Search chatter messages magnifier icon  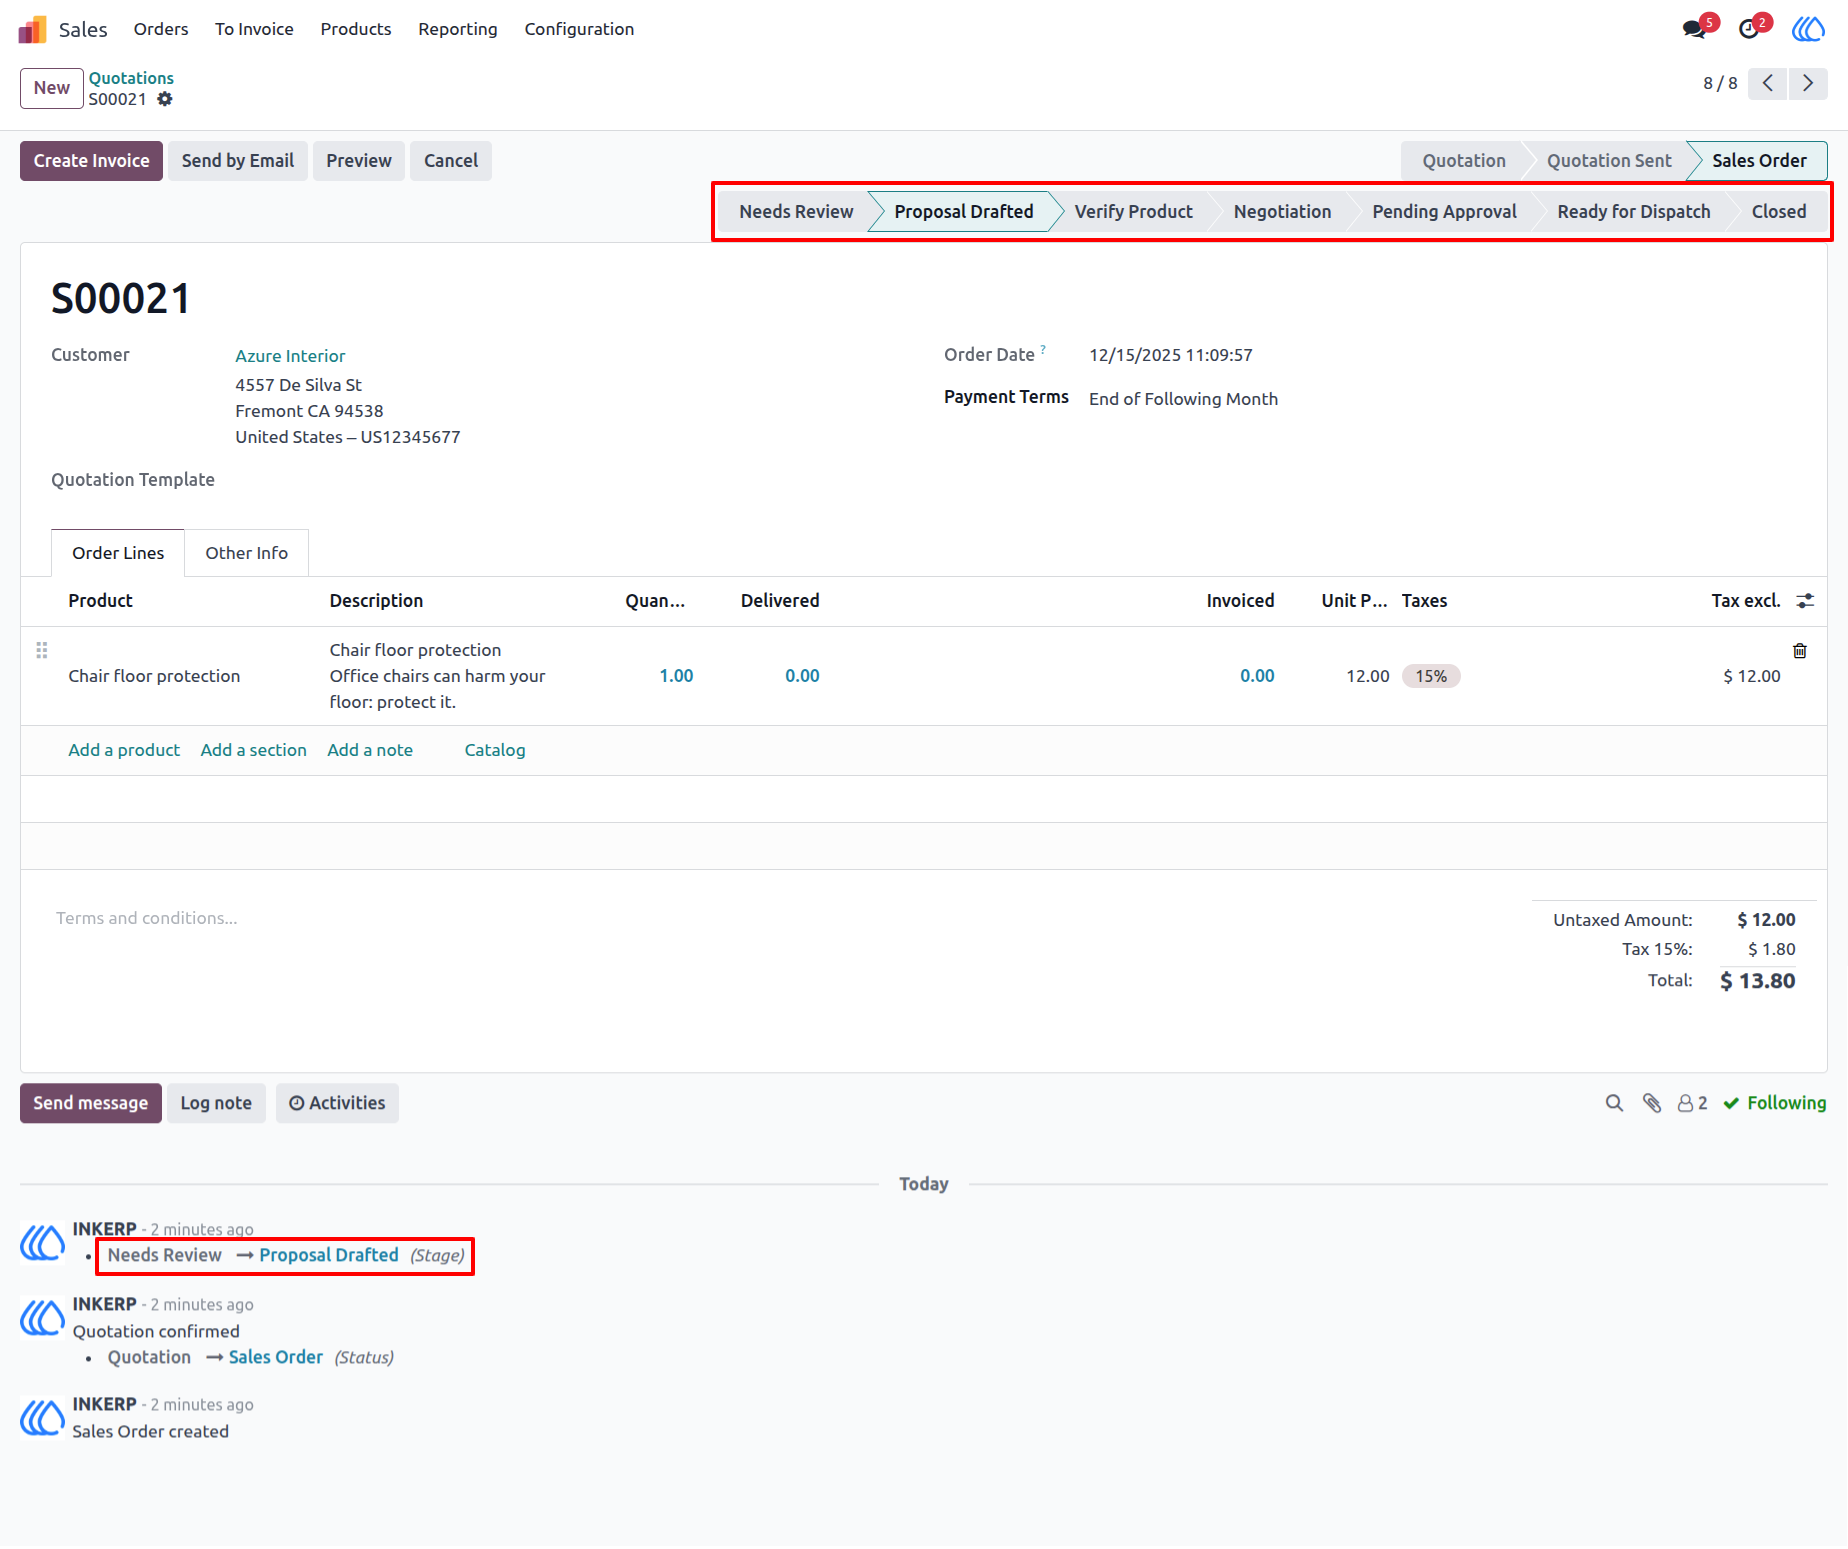point(1614,1103)
